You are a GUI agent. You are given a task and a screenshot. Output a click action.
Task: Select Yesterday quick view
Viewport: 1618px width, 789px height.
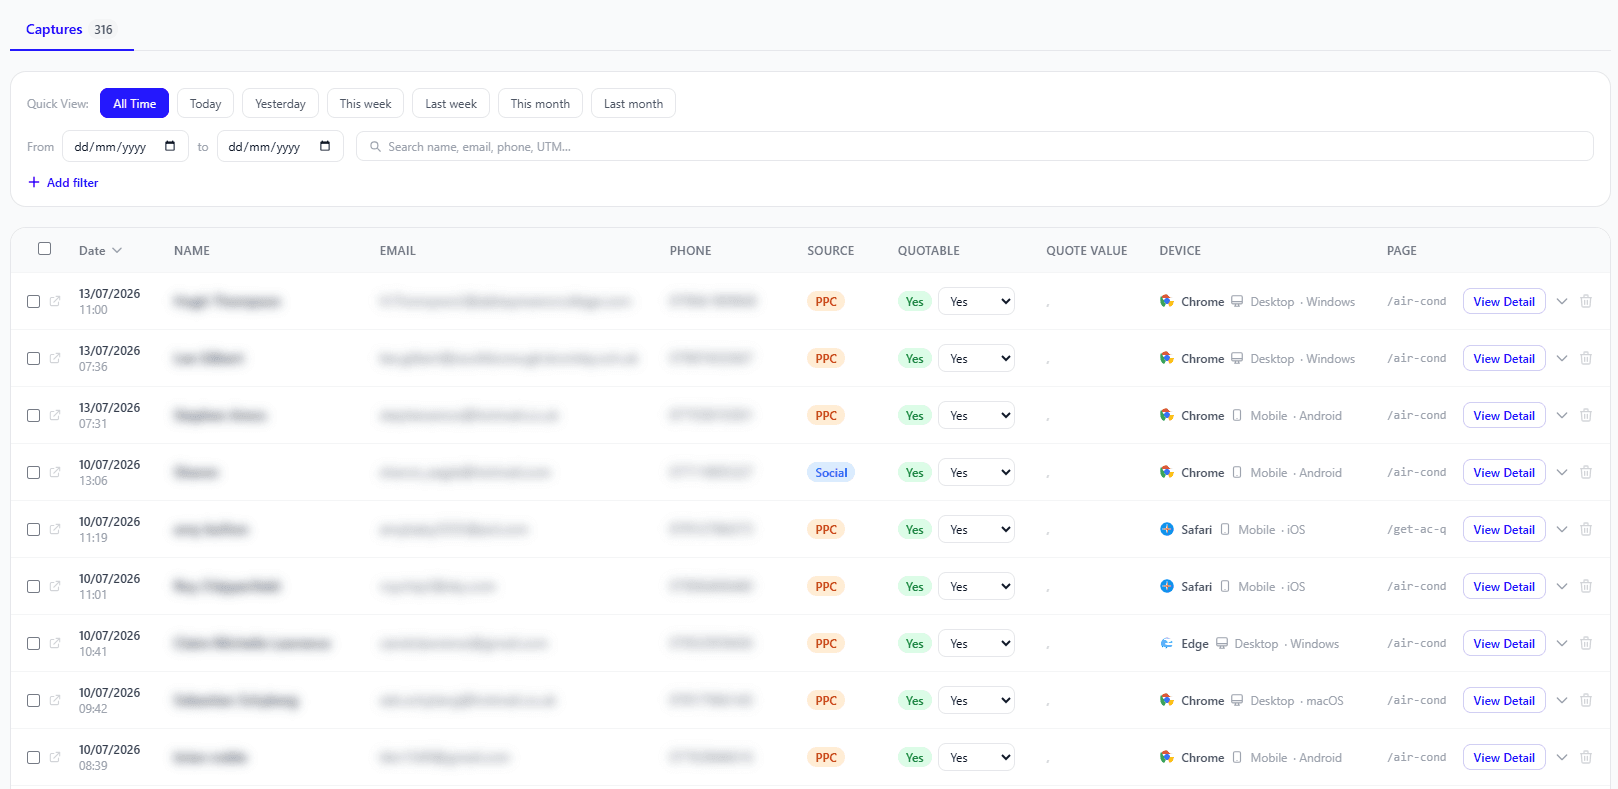280,103
